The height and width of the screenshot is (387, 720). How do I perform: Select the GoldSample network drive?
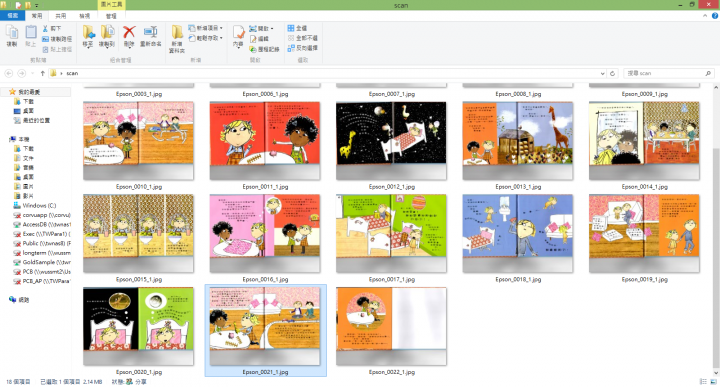pyautogui.click(x=42, y=262)
